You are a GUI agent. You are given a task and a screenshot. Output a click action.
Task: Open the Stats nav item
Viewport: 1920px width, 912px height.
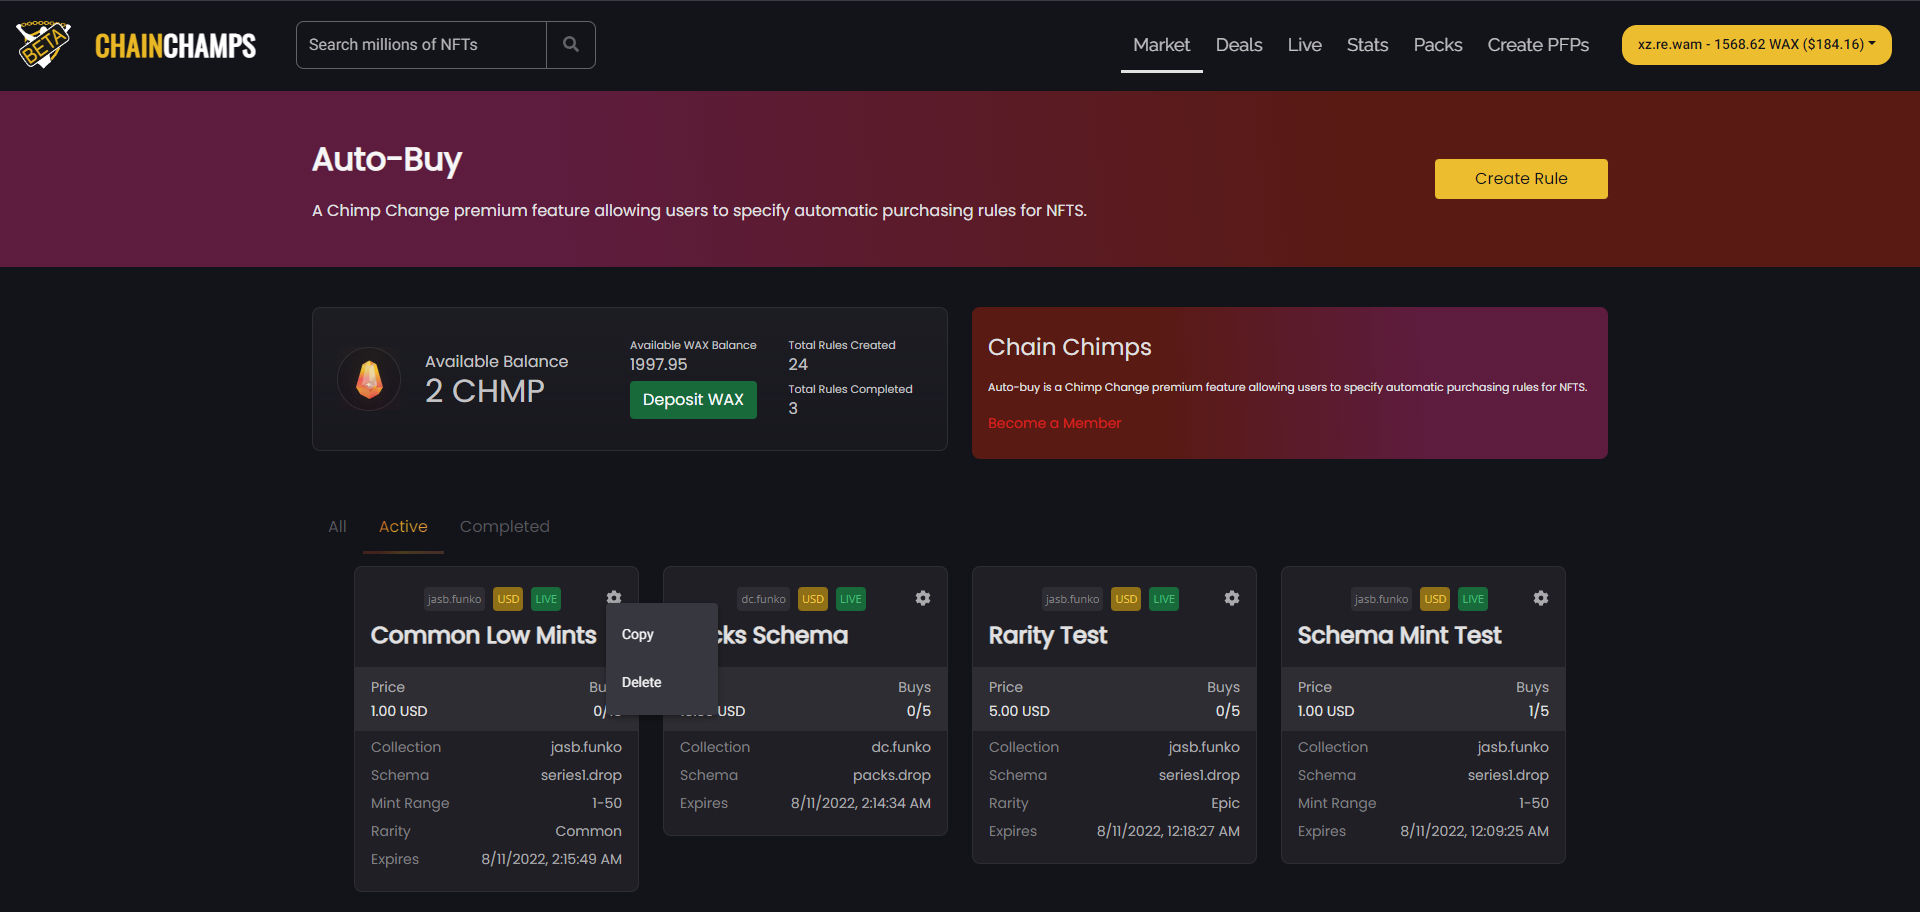click(x=1367, y=45)
